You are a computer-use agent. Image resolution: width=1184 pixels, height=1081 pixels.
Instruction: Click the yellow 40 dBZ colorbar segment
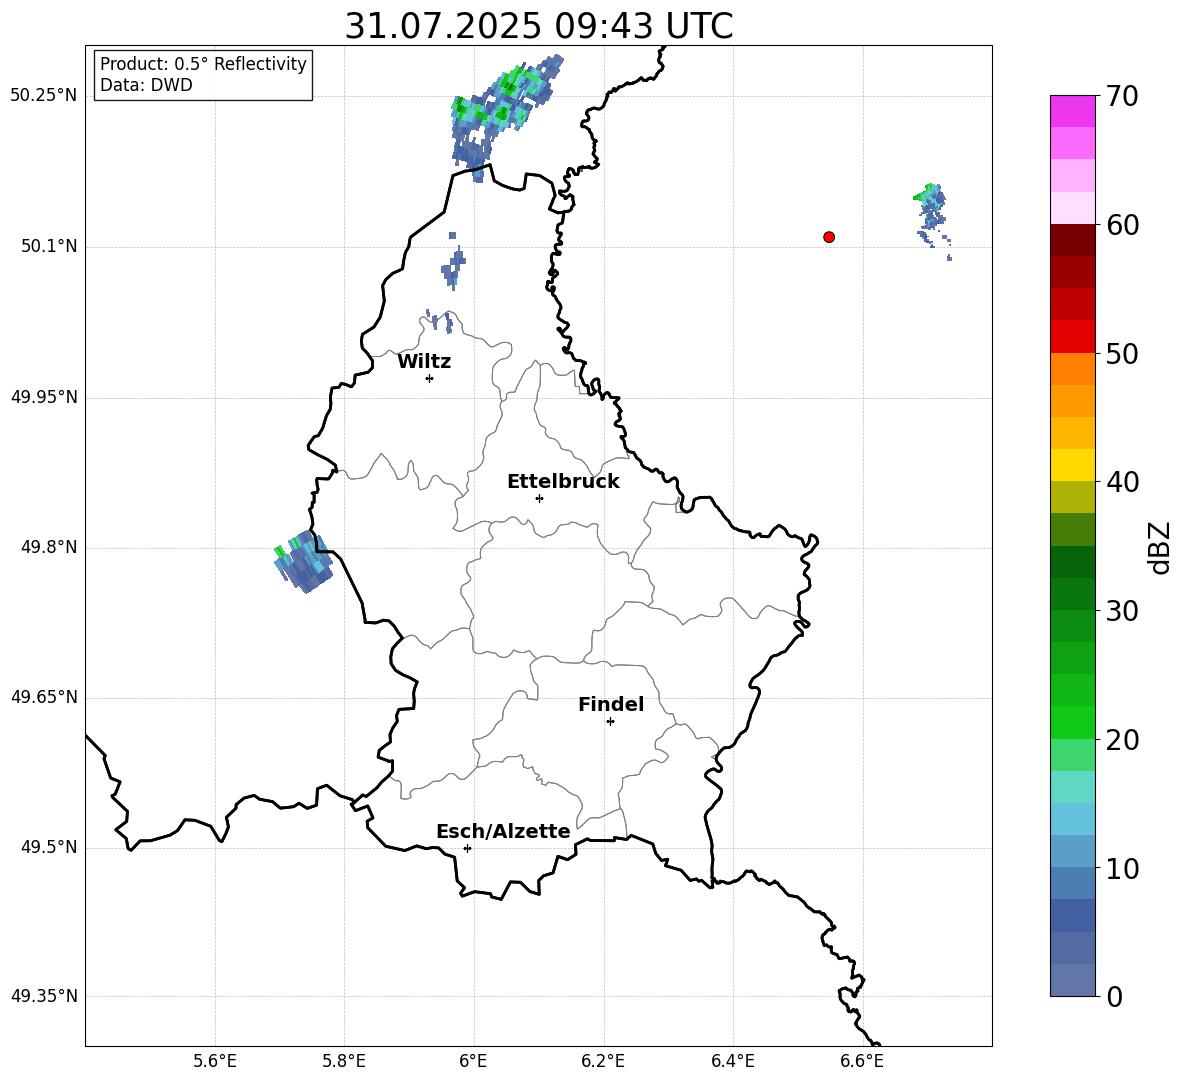[1073, 465]
